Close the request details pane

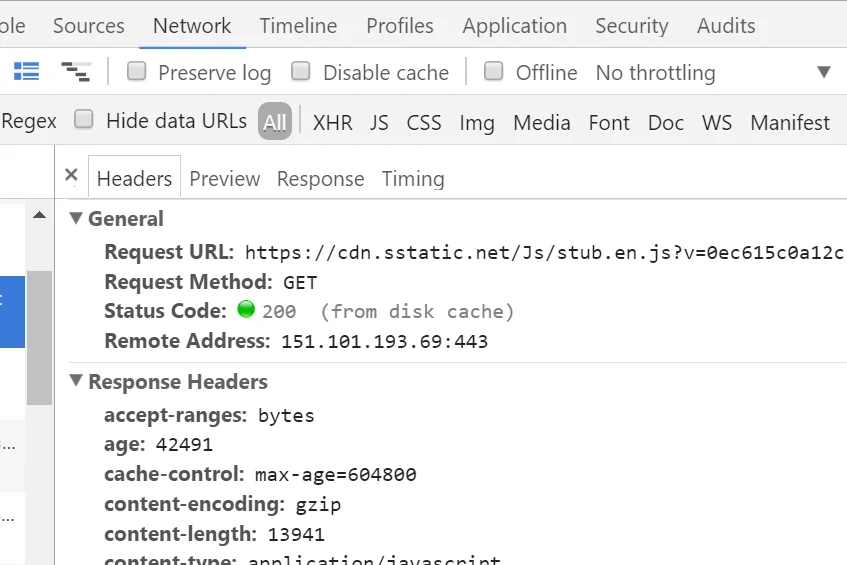71,175
